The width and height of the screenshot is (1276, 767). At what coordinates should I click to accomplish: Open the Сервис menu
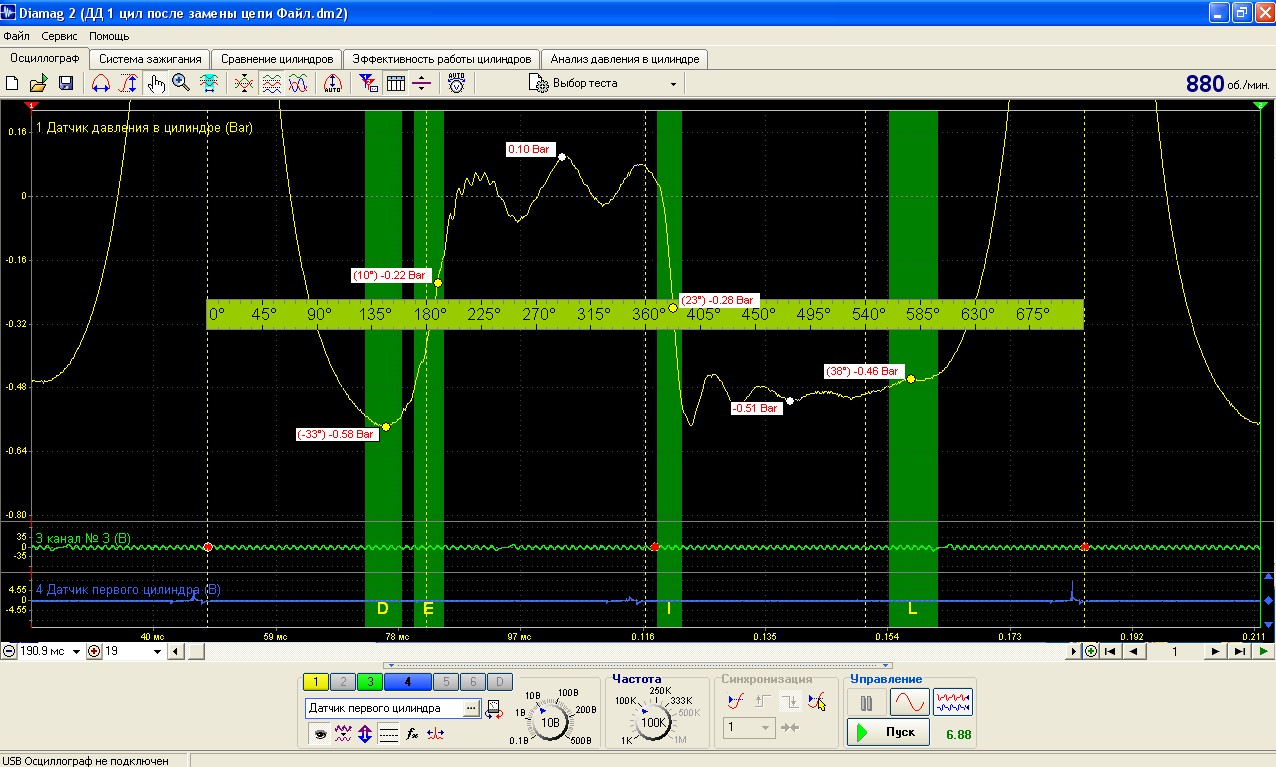61,36
